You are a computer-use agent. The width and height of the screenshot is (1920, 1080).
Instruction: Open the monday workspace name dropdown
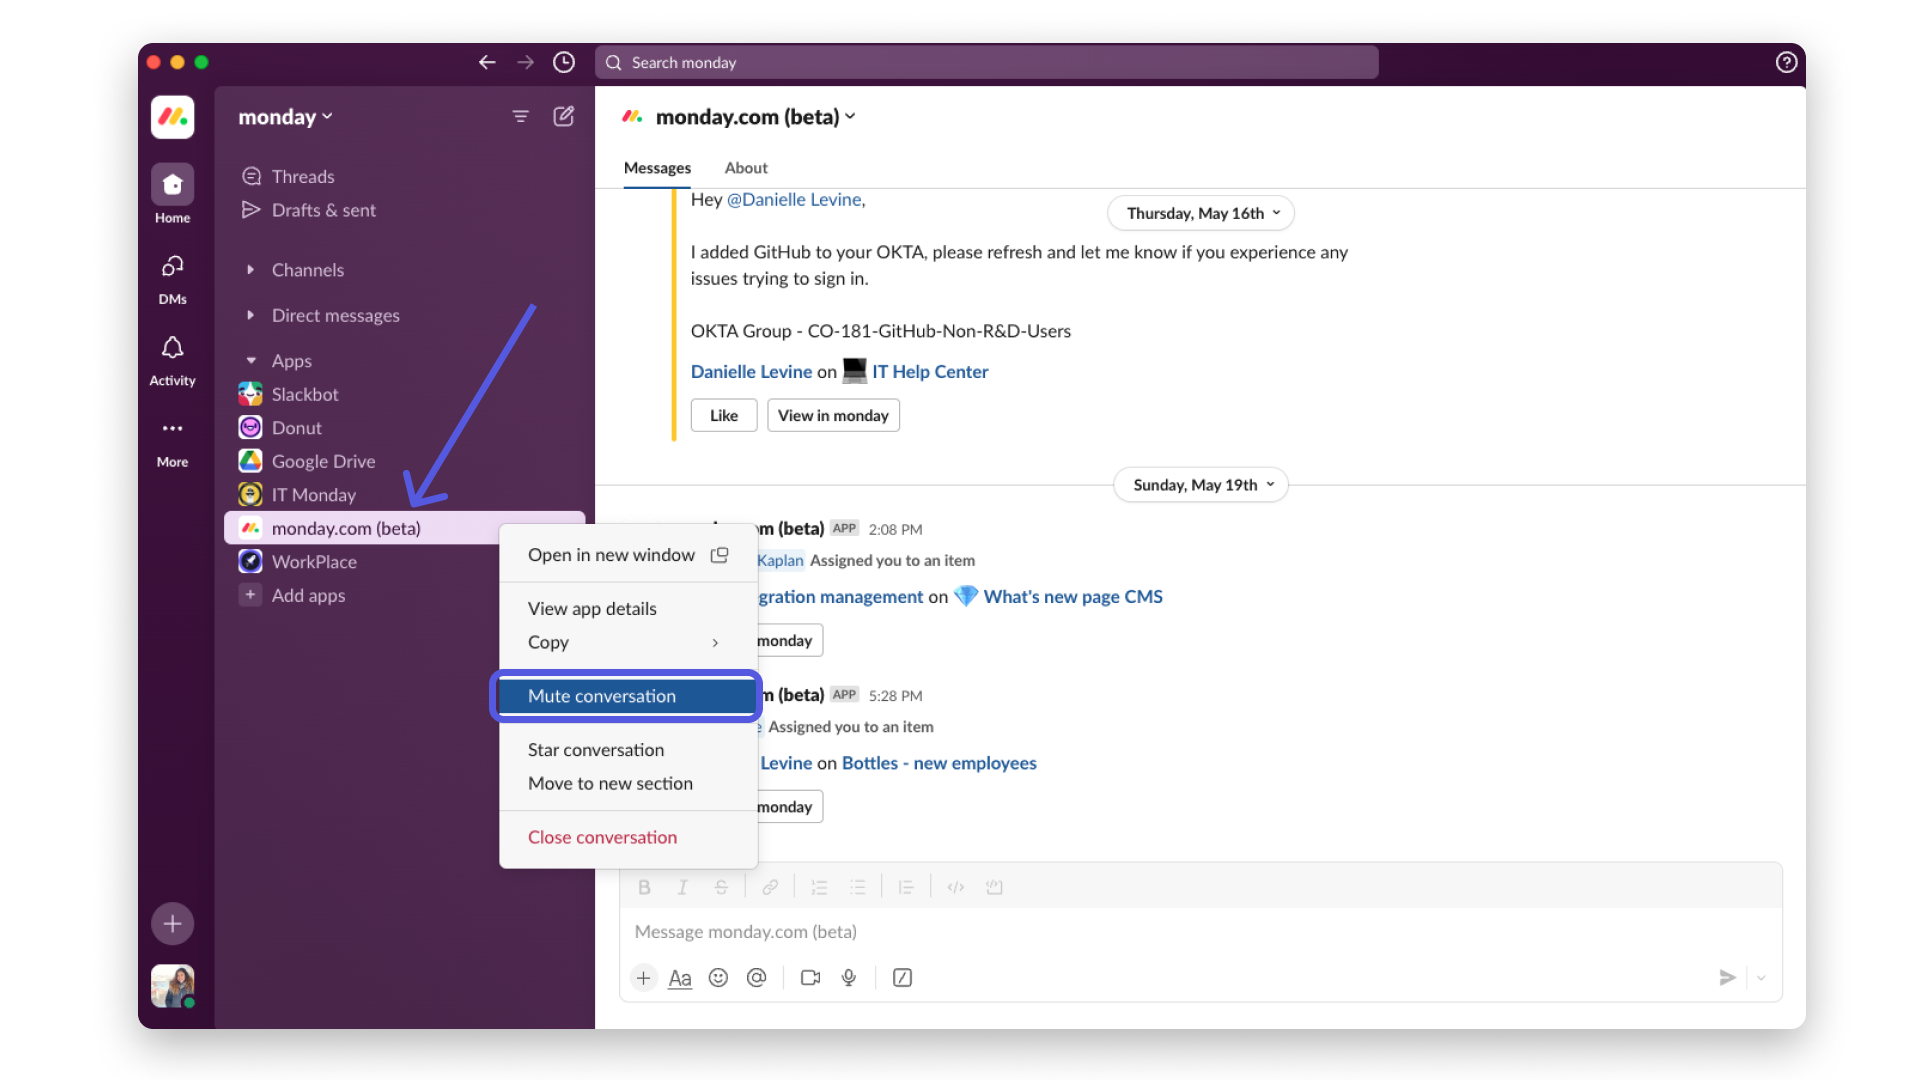tap(285, 117)
